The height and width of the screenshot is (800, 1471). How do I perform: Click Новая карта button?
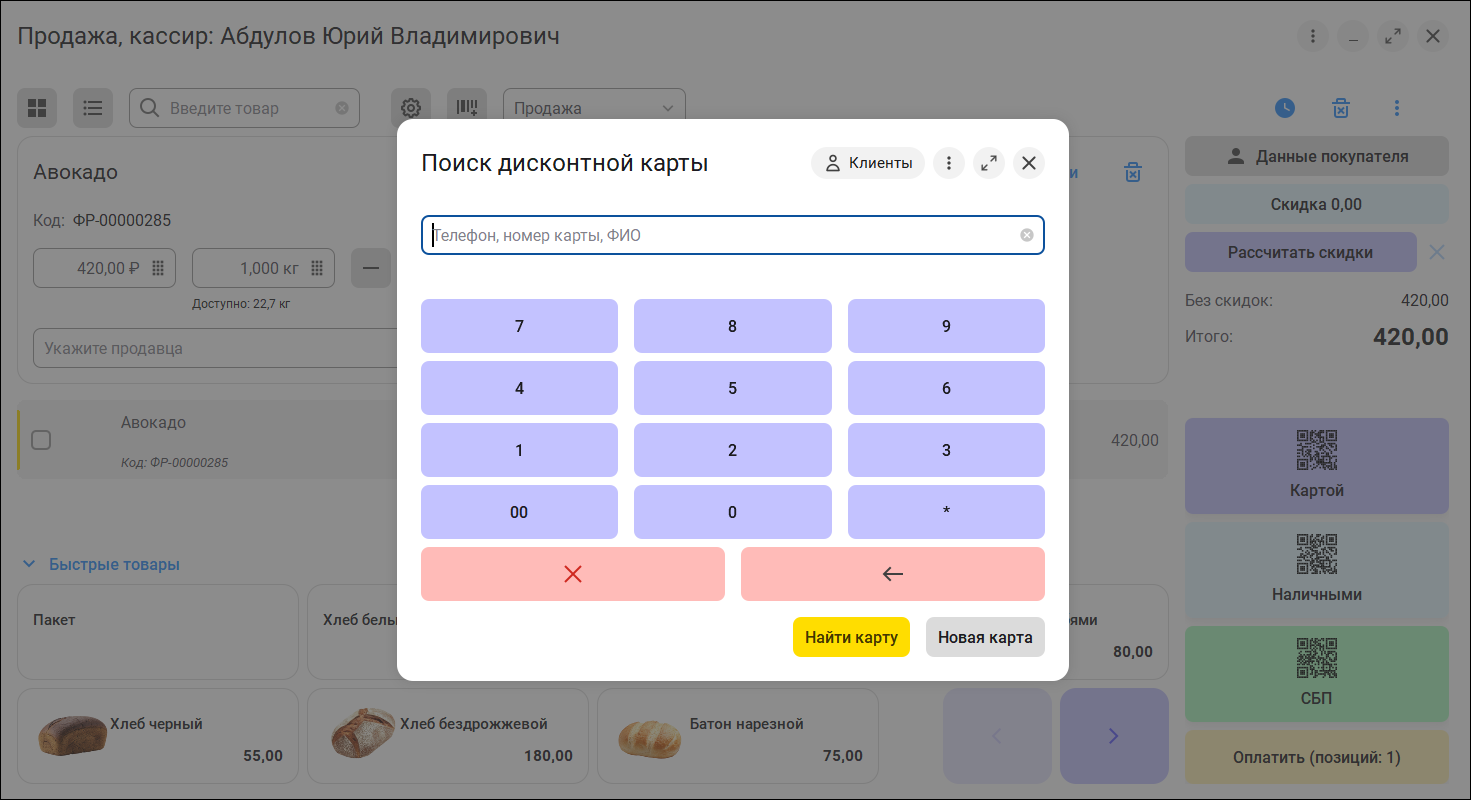click(985, 637)
